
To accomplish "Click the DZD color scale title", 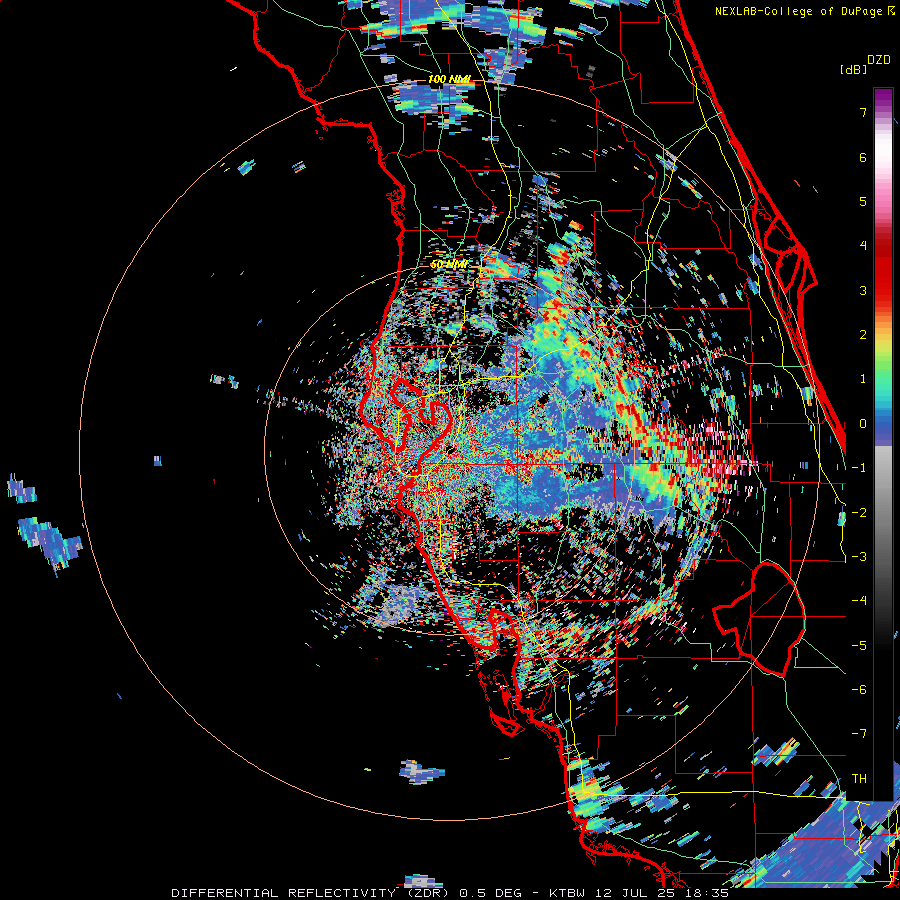I will 879,60.
